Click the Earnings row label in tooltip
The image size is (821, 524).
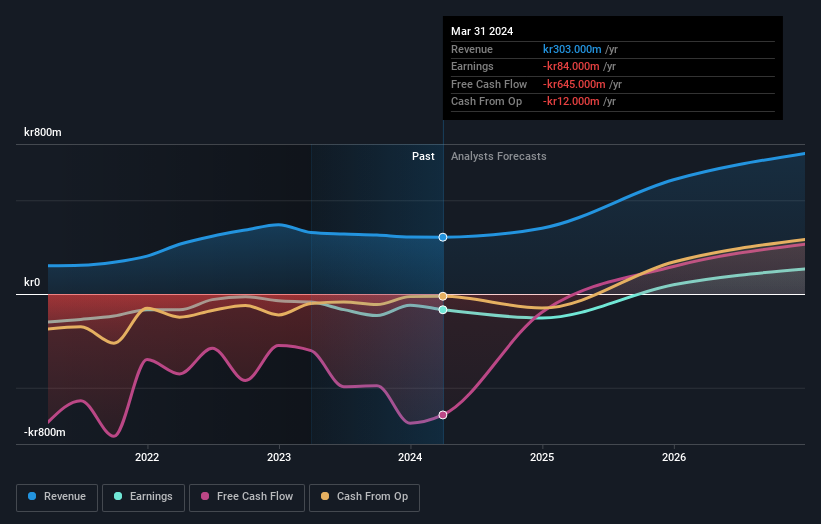pos(472,66)
